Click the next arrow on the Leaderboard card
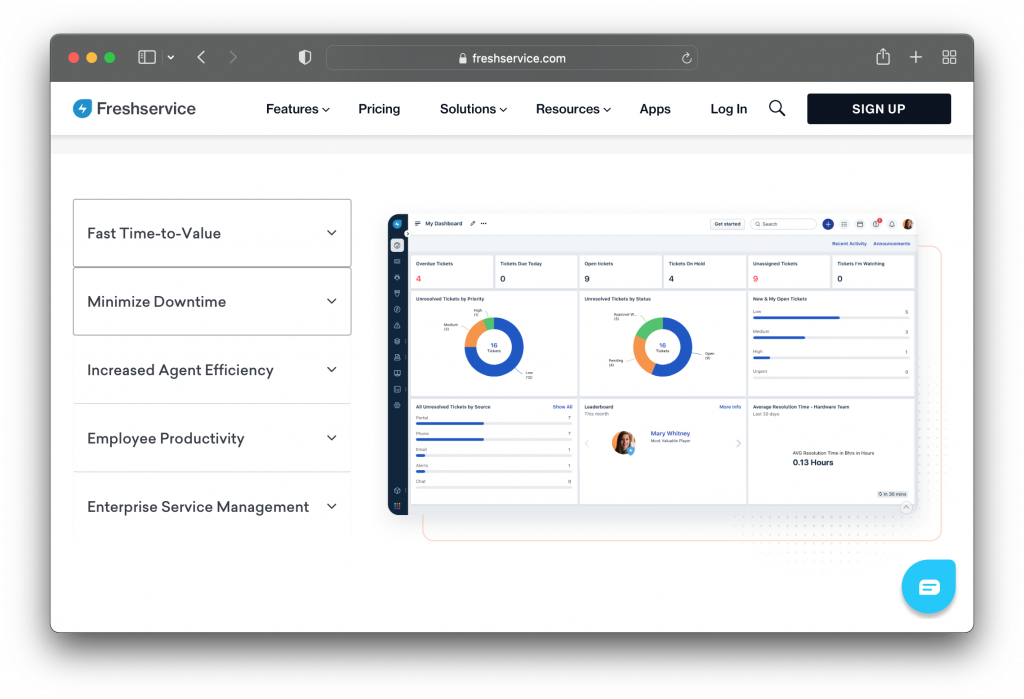 (739, 444)
